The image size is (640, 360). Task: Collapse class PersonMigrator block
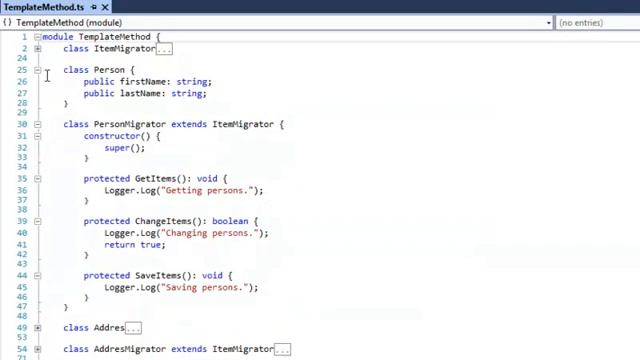click(38, 124)
